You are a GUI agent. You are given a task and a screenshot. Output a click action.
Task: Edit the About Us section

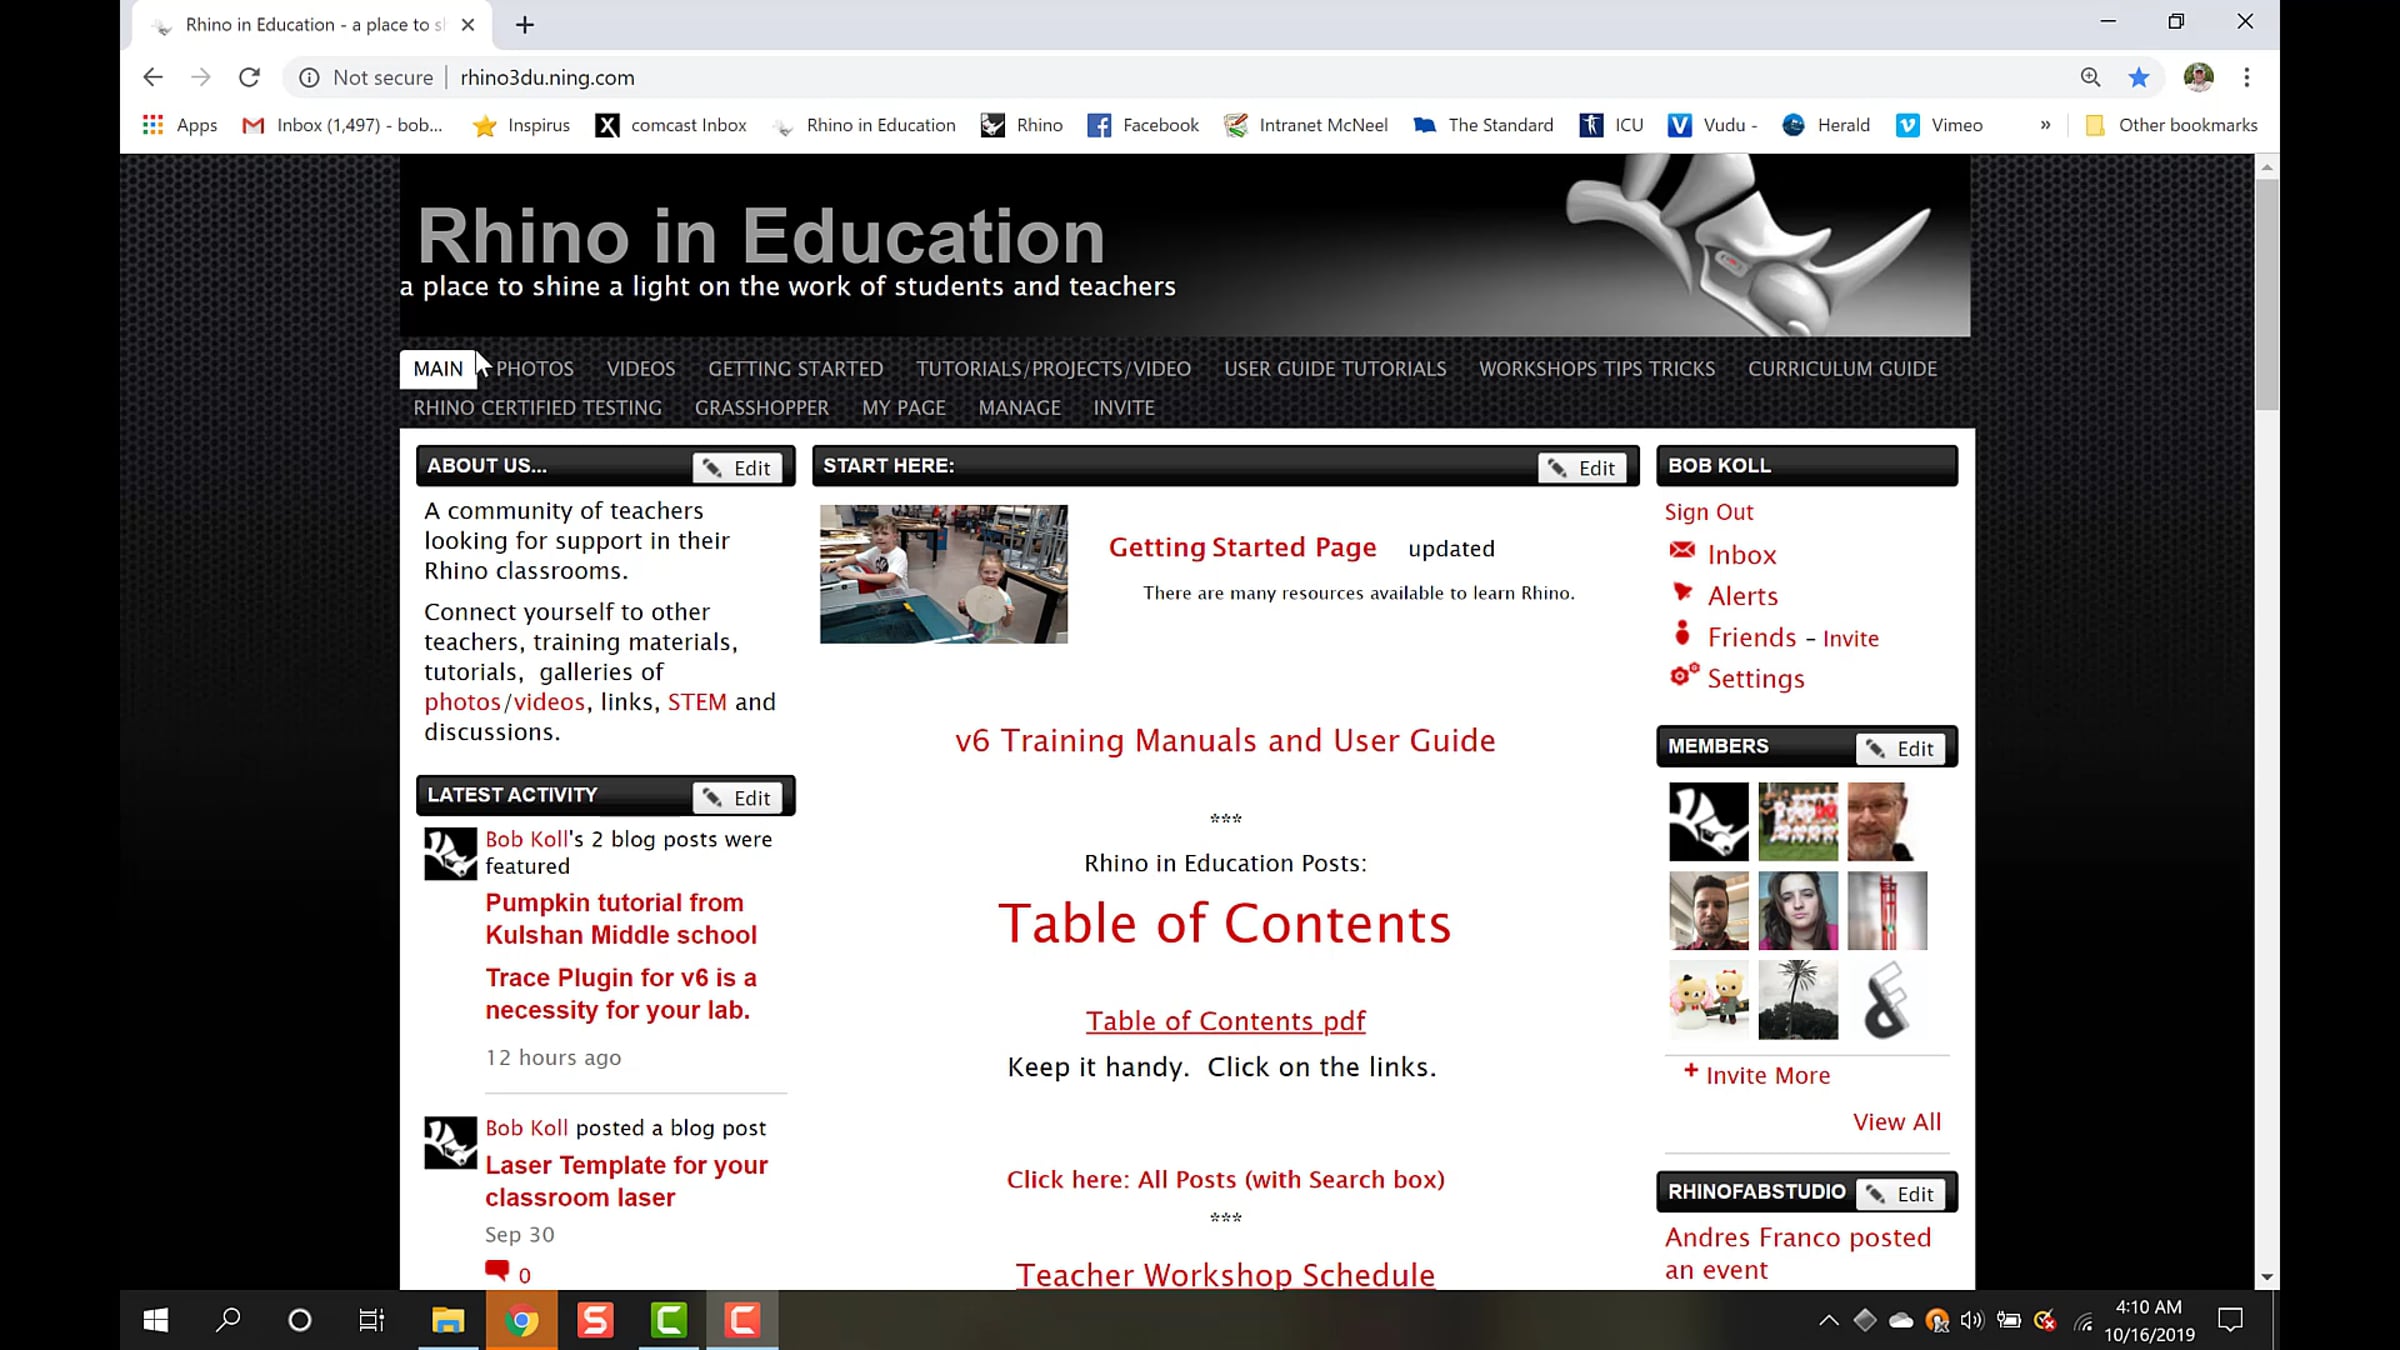(x=738, y=468)
